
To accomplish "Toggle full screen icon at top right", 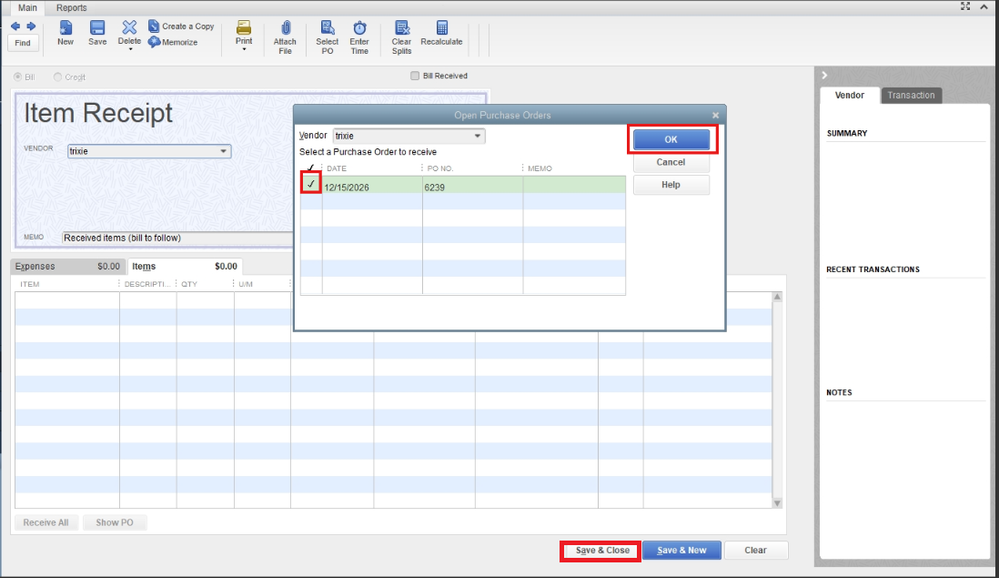I will (965, 6).
